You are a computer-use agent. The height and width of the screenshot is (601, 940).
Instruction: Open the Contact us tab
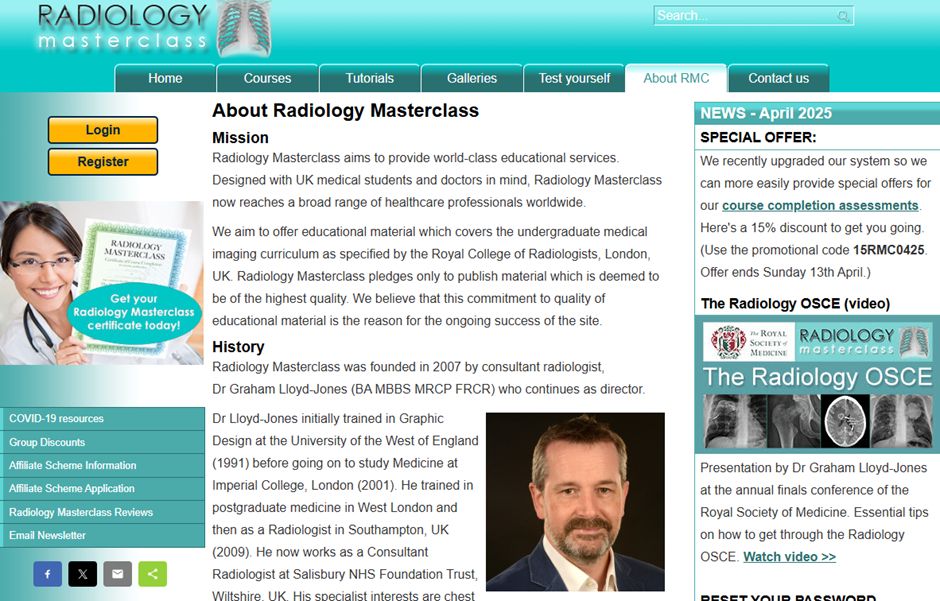click(779, 78)
